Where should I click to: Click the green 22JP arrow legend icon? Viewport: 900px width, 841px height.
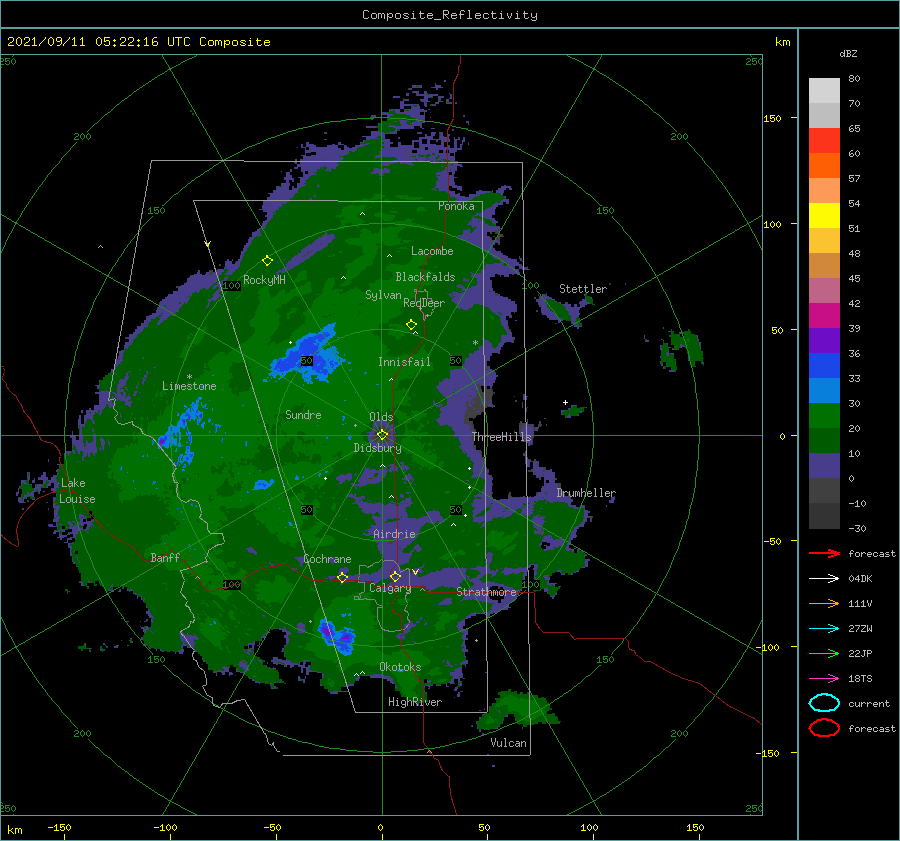click(824, 653)
